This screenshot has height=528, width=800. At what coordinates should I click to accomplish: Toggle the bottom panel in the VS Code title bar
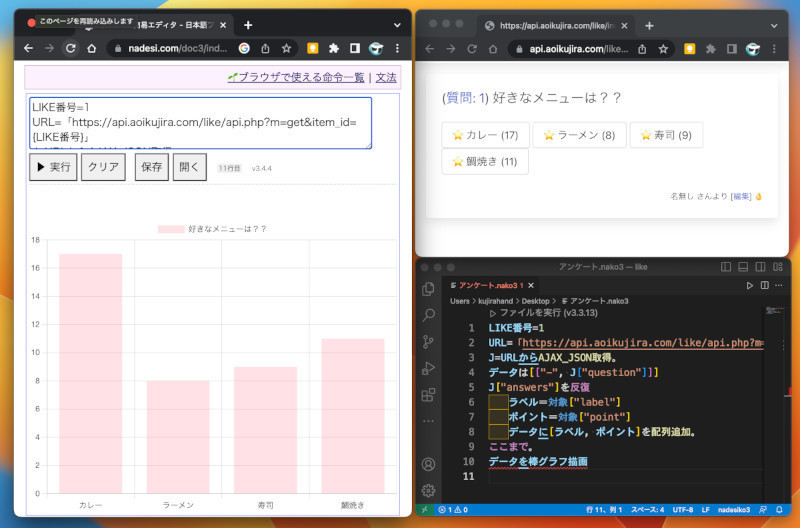743,267
